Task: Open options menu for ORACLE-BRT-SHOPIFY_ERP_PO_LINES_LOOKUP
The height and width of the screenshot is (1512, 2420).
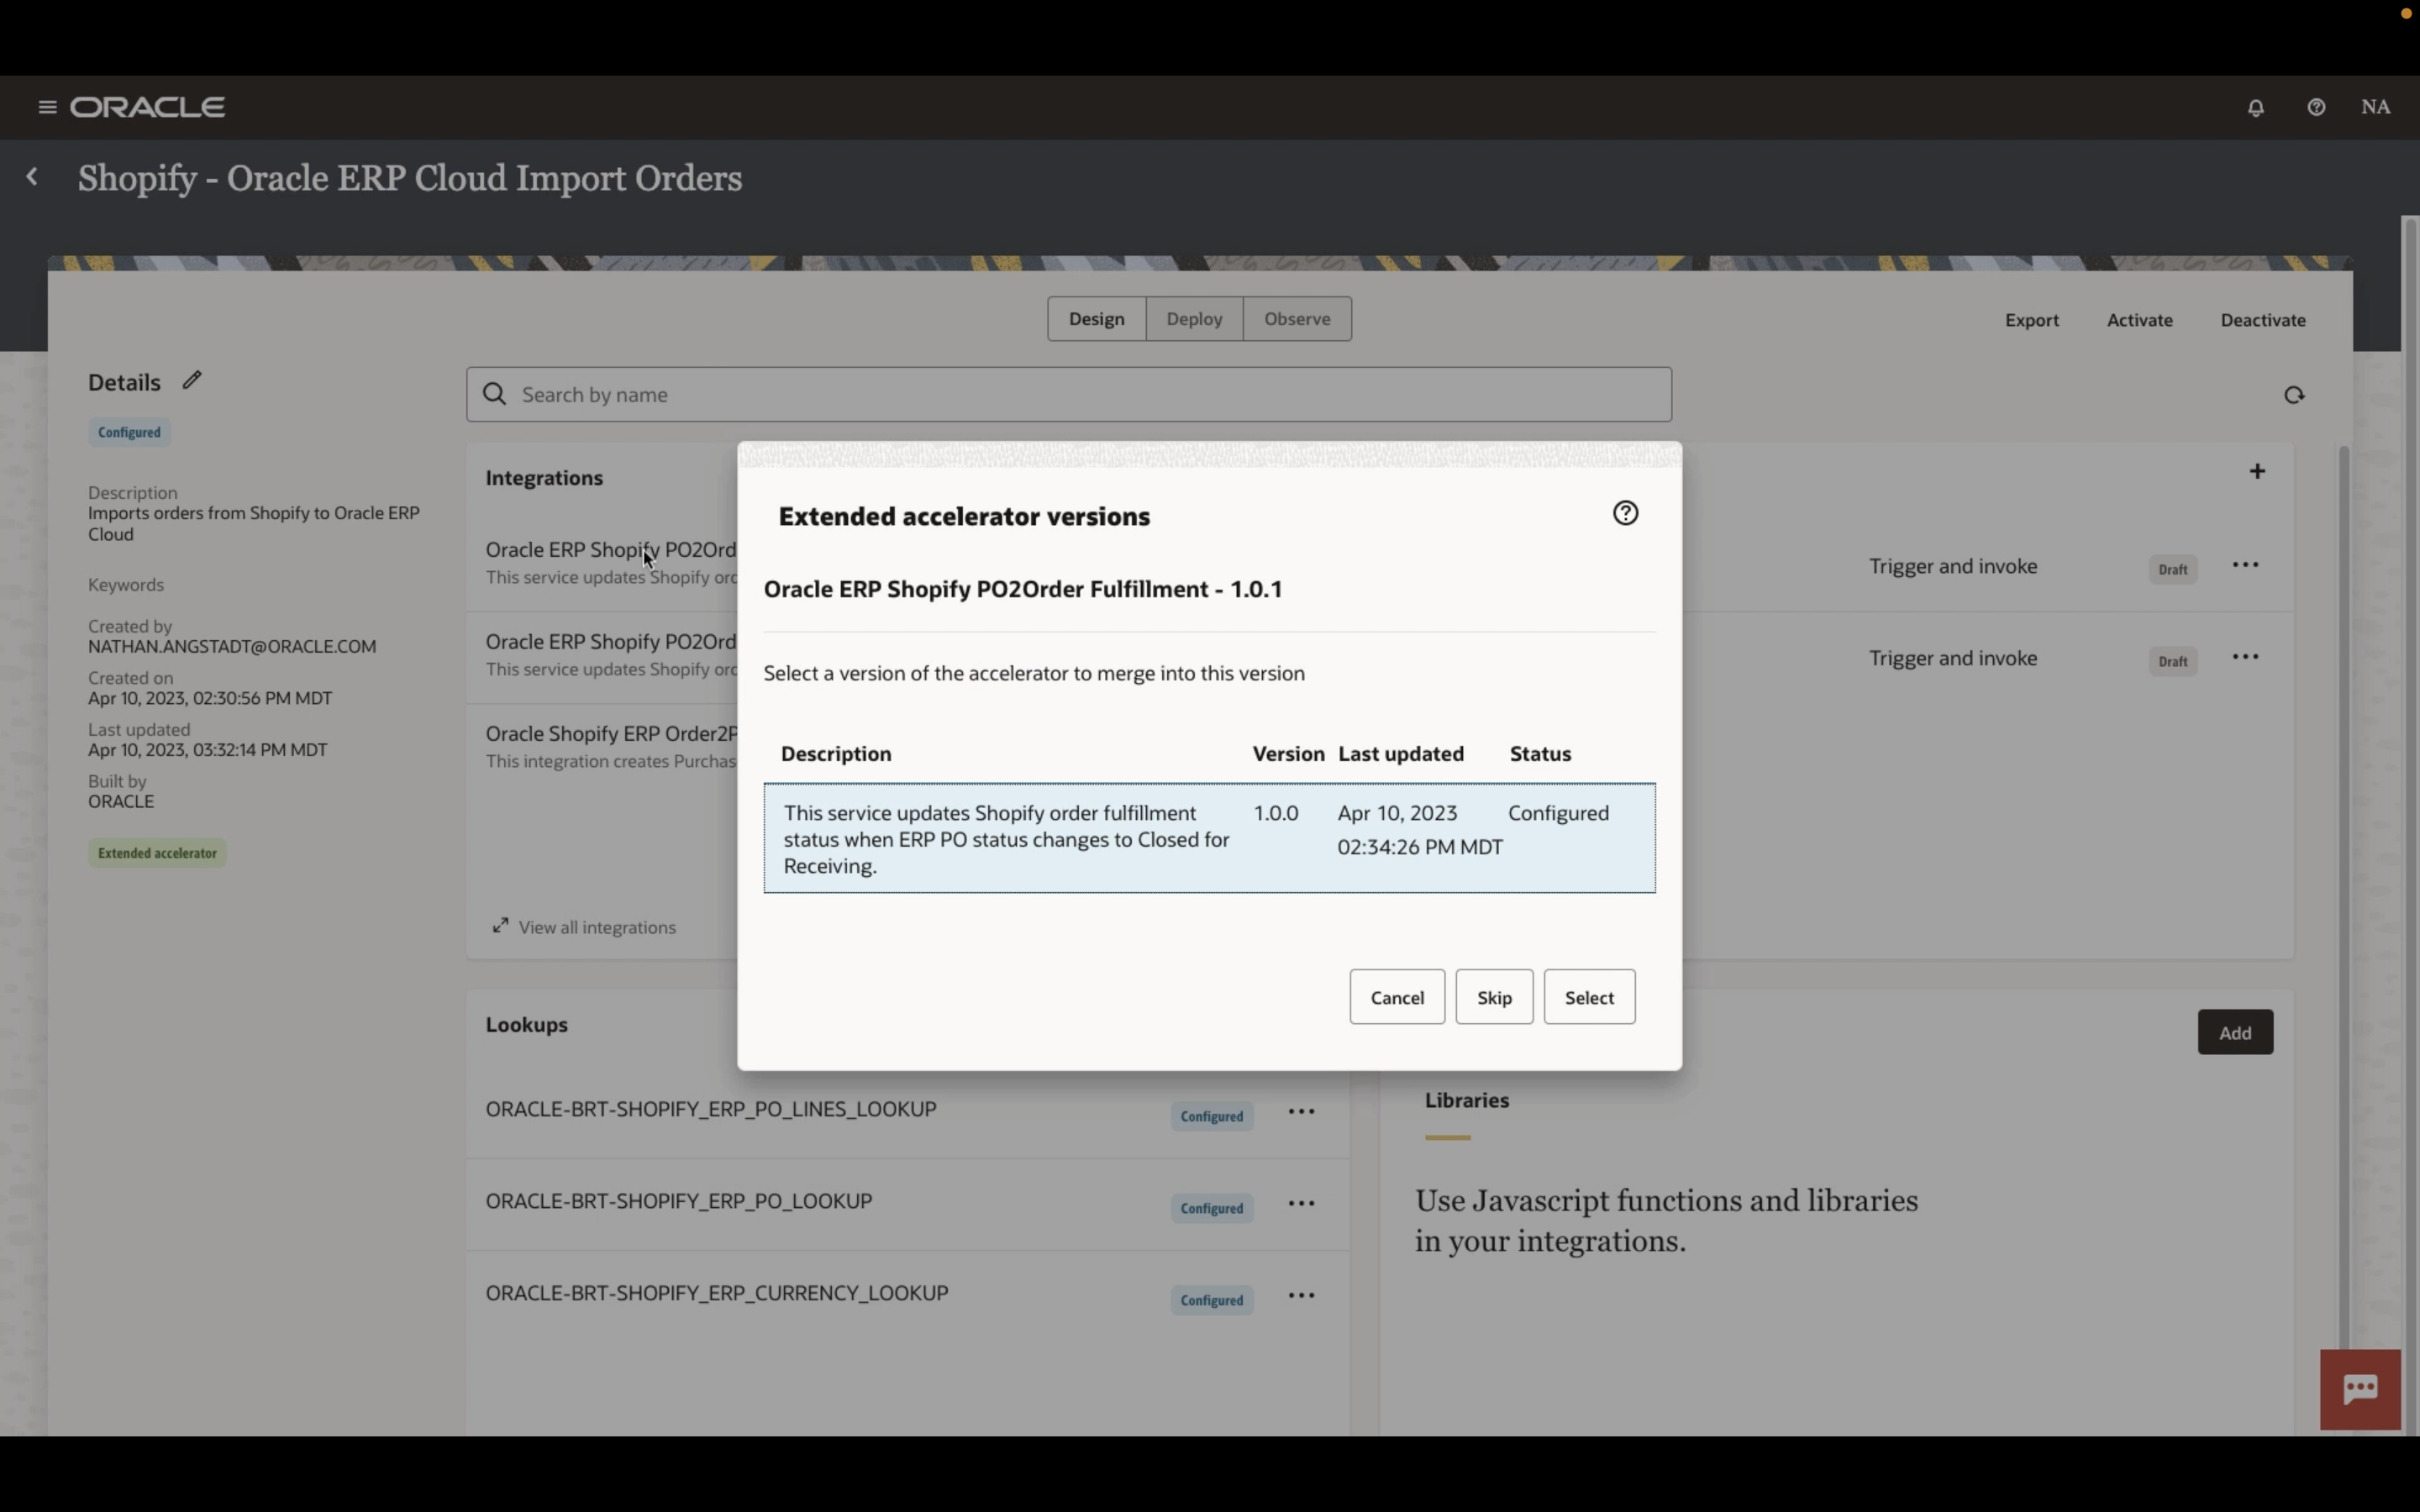Action: 1300,1111
